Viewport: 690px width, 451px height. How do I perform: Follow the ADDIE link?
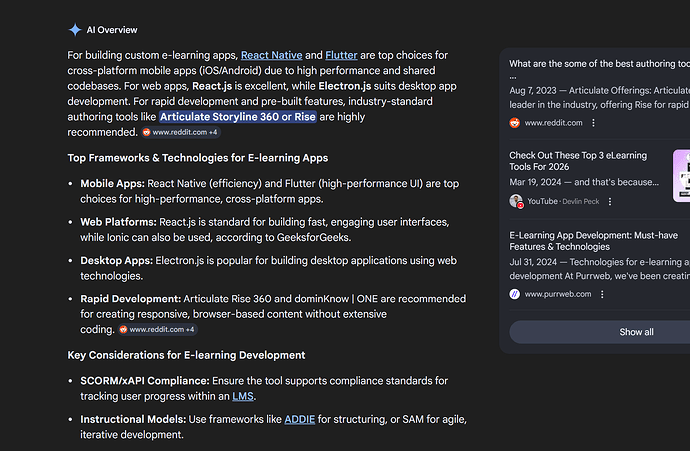pyautogui.click(x=299, y=420)
